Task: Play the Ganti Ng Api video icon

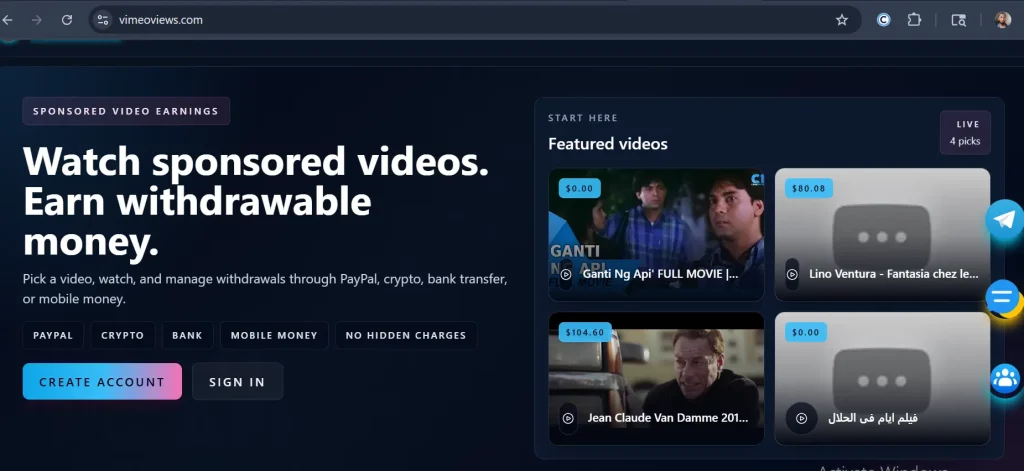Action: coord(566,274)
